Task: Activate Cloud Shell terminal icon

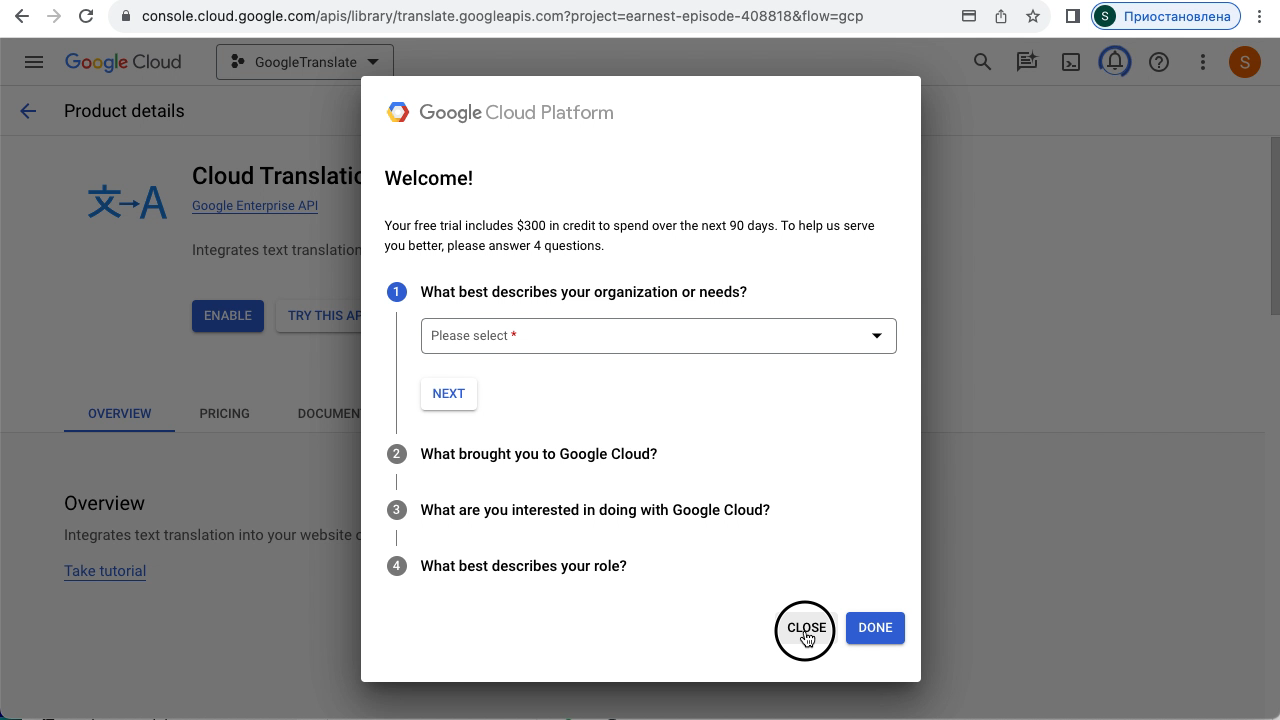Action: coord(1071,62)
